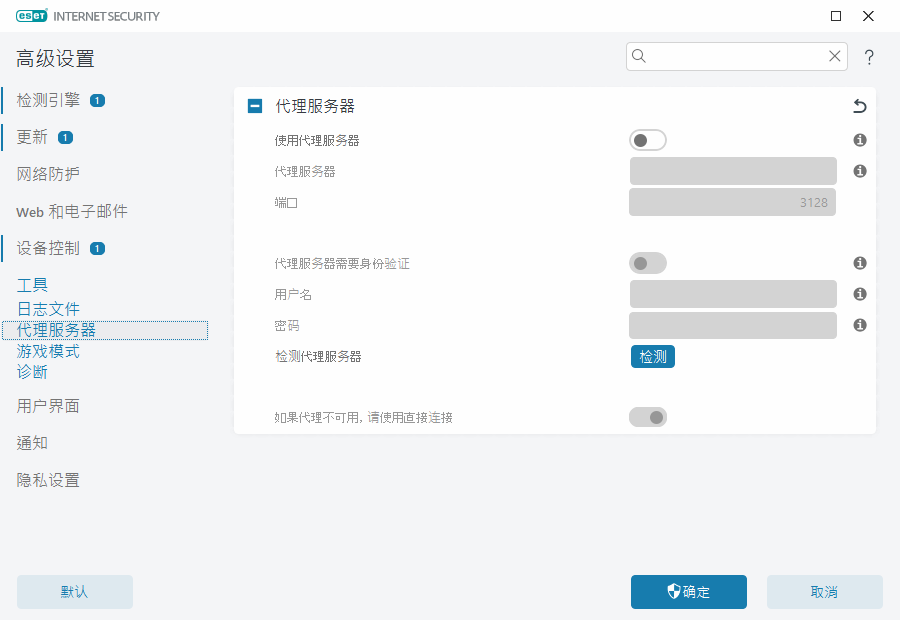Image resolution: width=900 pixels, height=620 pixels.
Task: Toggle the fallback to direct connection switch
Action: coord(648,417)
